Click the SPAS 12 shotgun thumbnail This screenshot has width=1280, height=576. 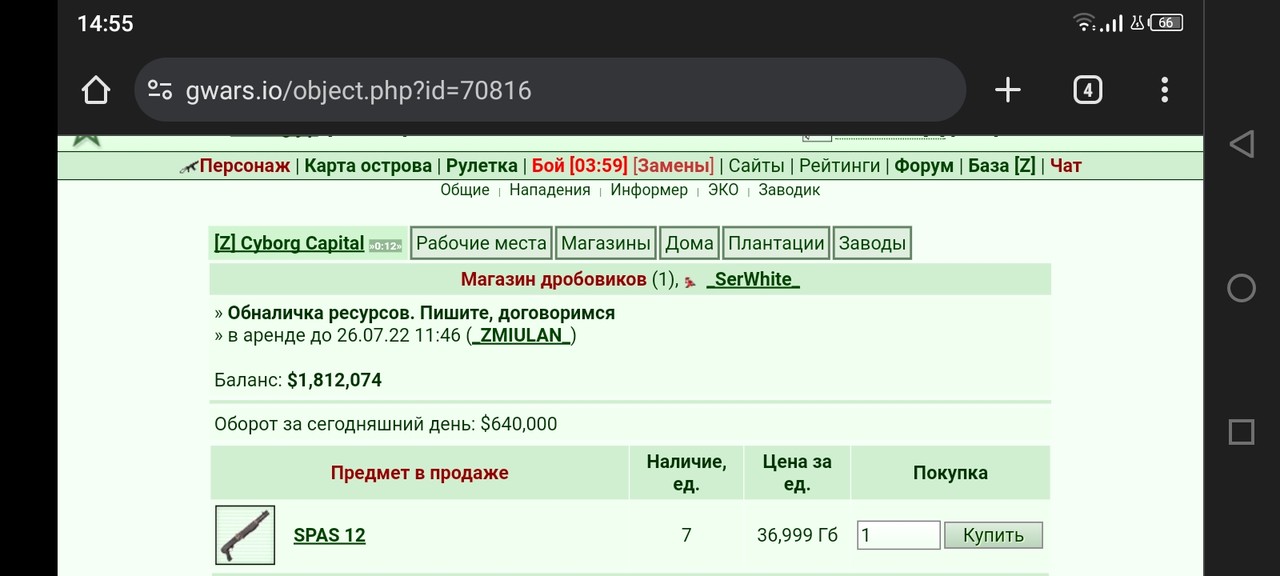pyautogui.click(x=245, y=535)
